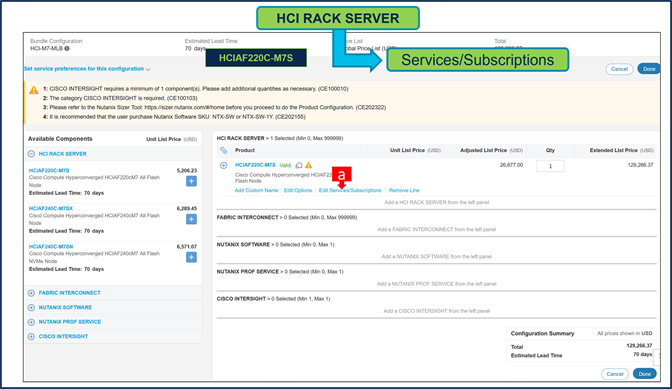Click the FABRIC INTERCONNECT section header in right panel
Viewport: 672px width, 389px height.
click(247, 218)
